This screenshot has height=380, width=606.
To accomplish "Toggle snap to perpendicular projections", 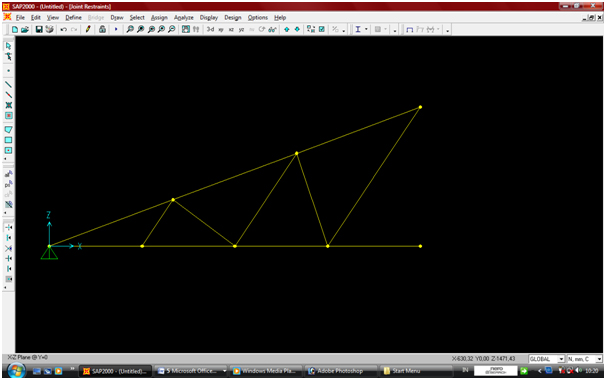I will [8, 258].
